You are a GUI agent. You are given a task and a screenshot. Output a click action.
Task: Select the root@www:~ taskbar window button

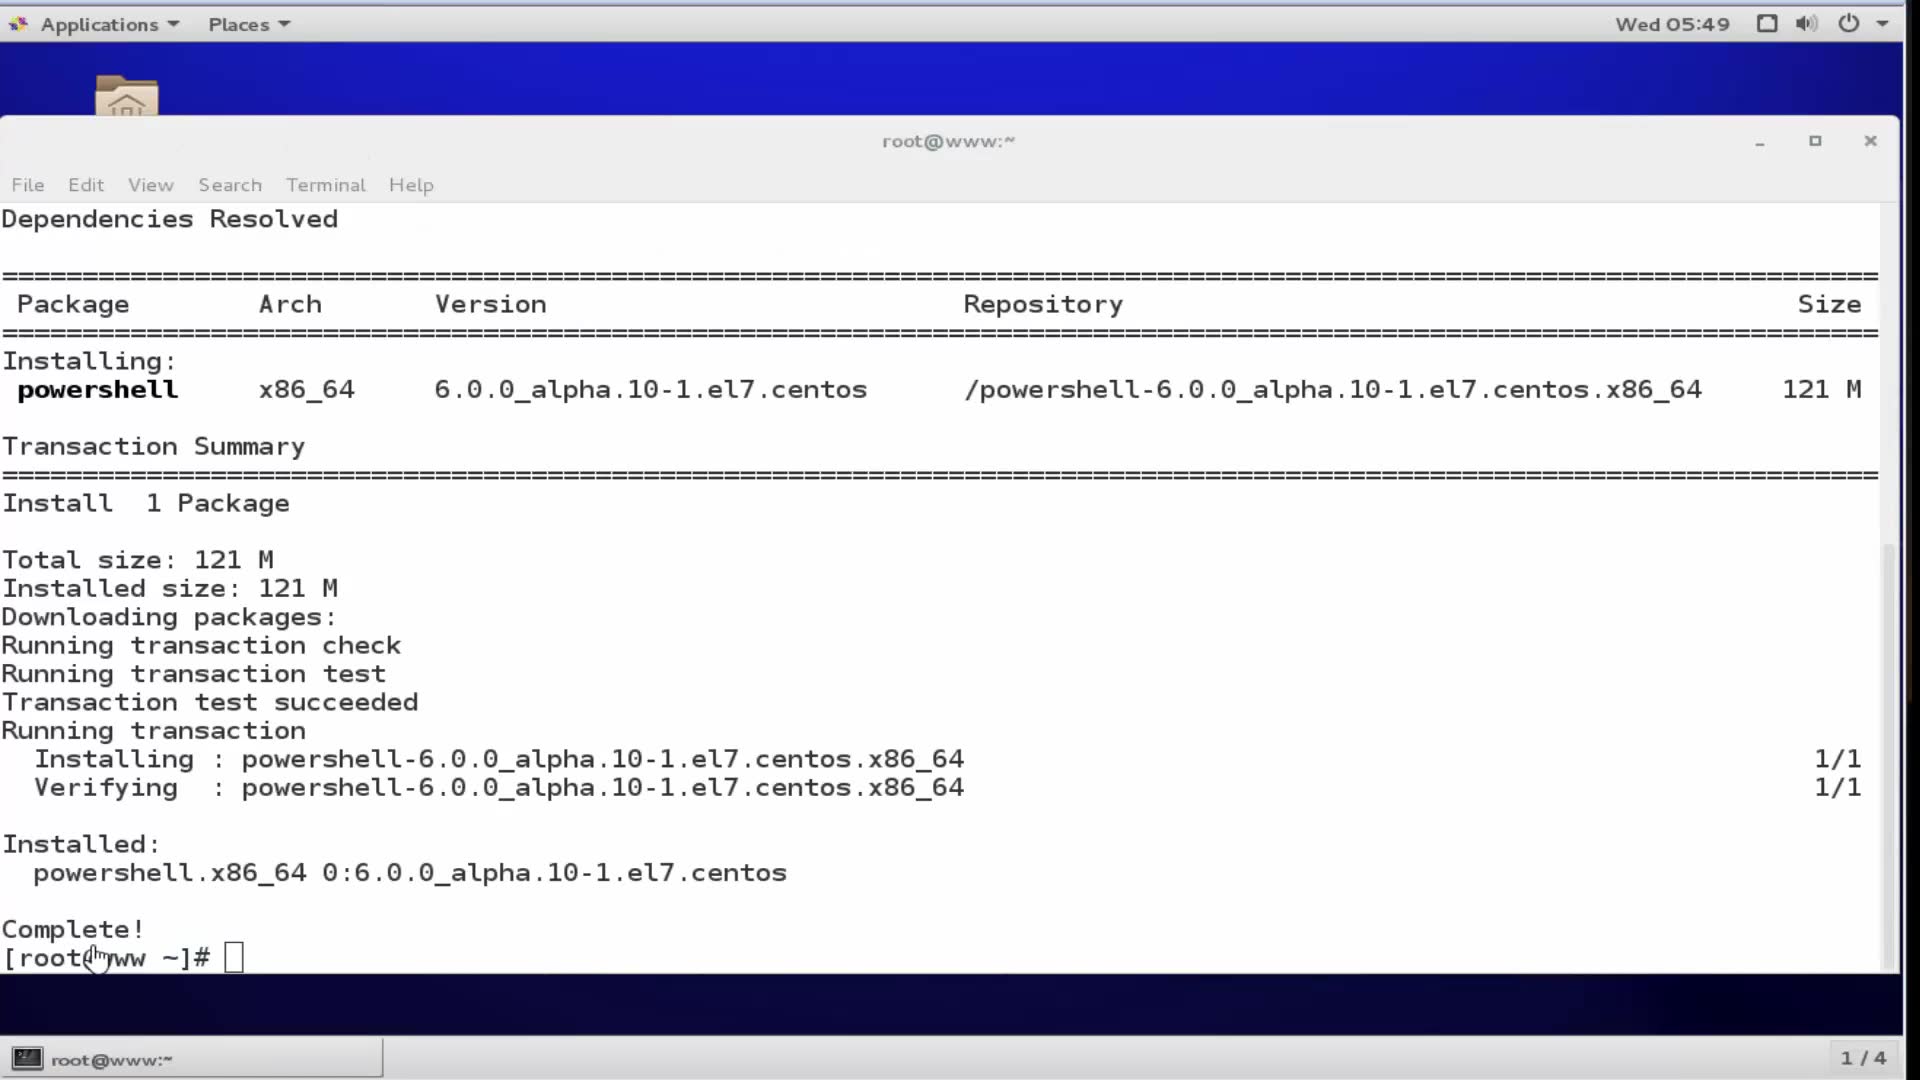tap(112, 1059)
